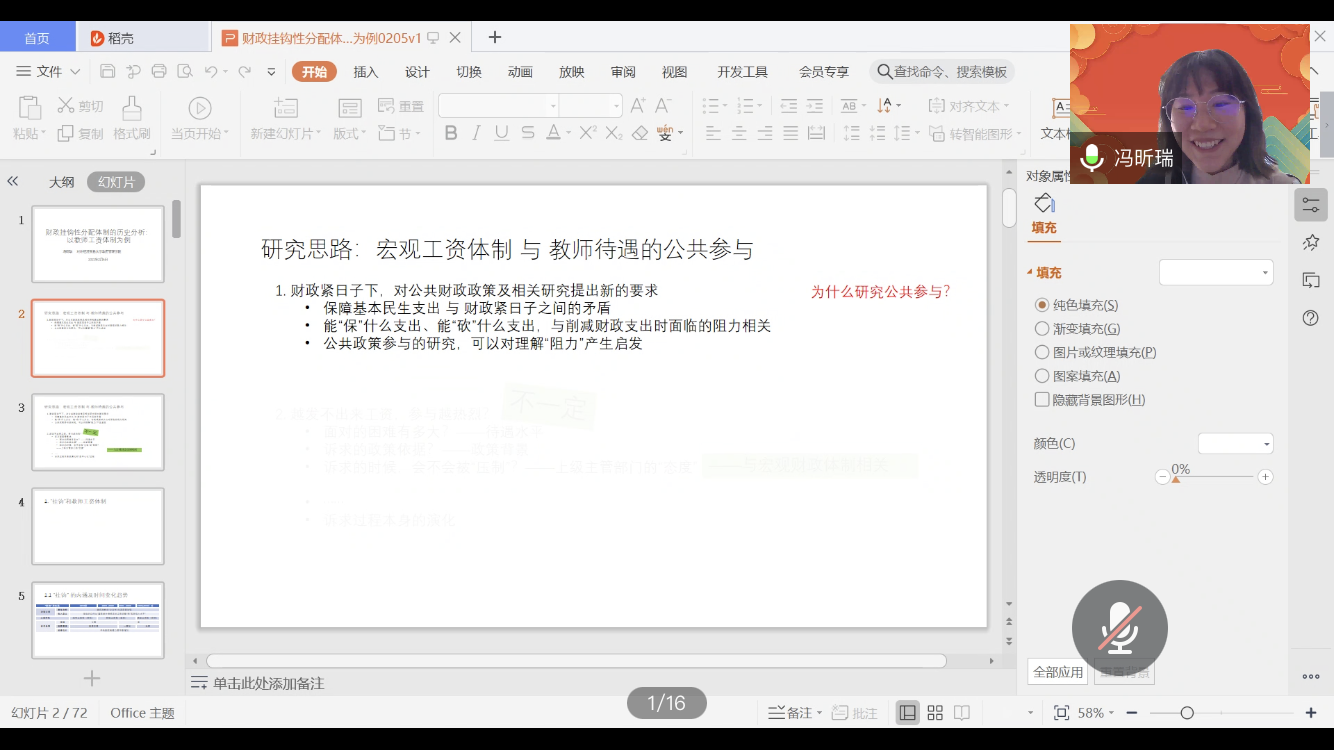Open the font name dropdown

[552, 106]
